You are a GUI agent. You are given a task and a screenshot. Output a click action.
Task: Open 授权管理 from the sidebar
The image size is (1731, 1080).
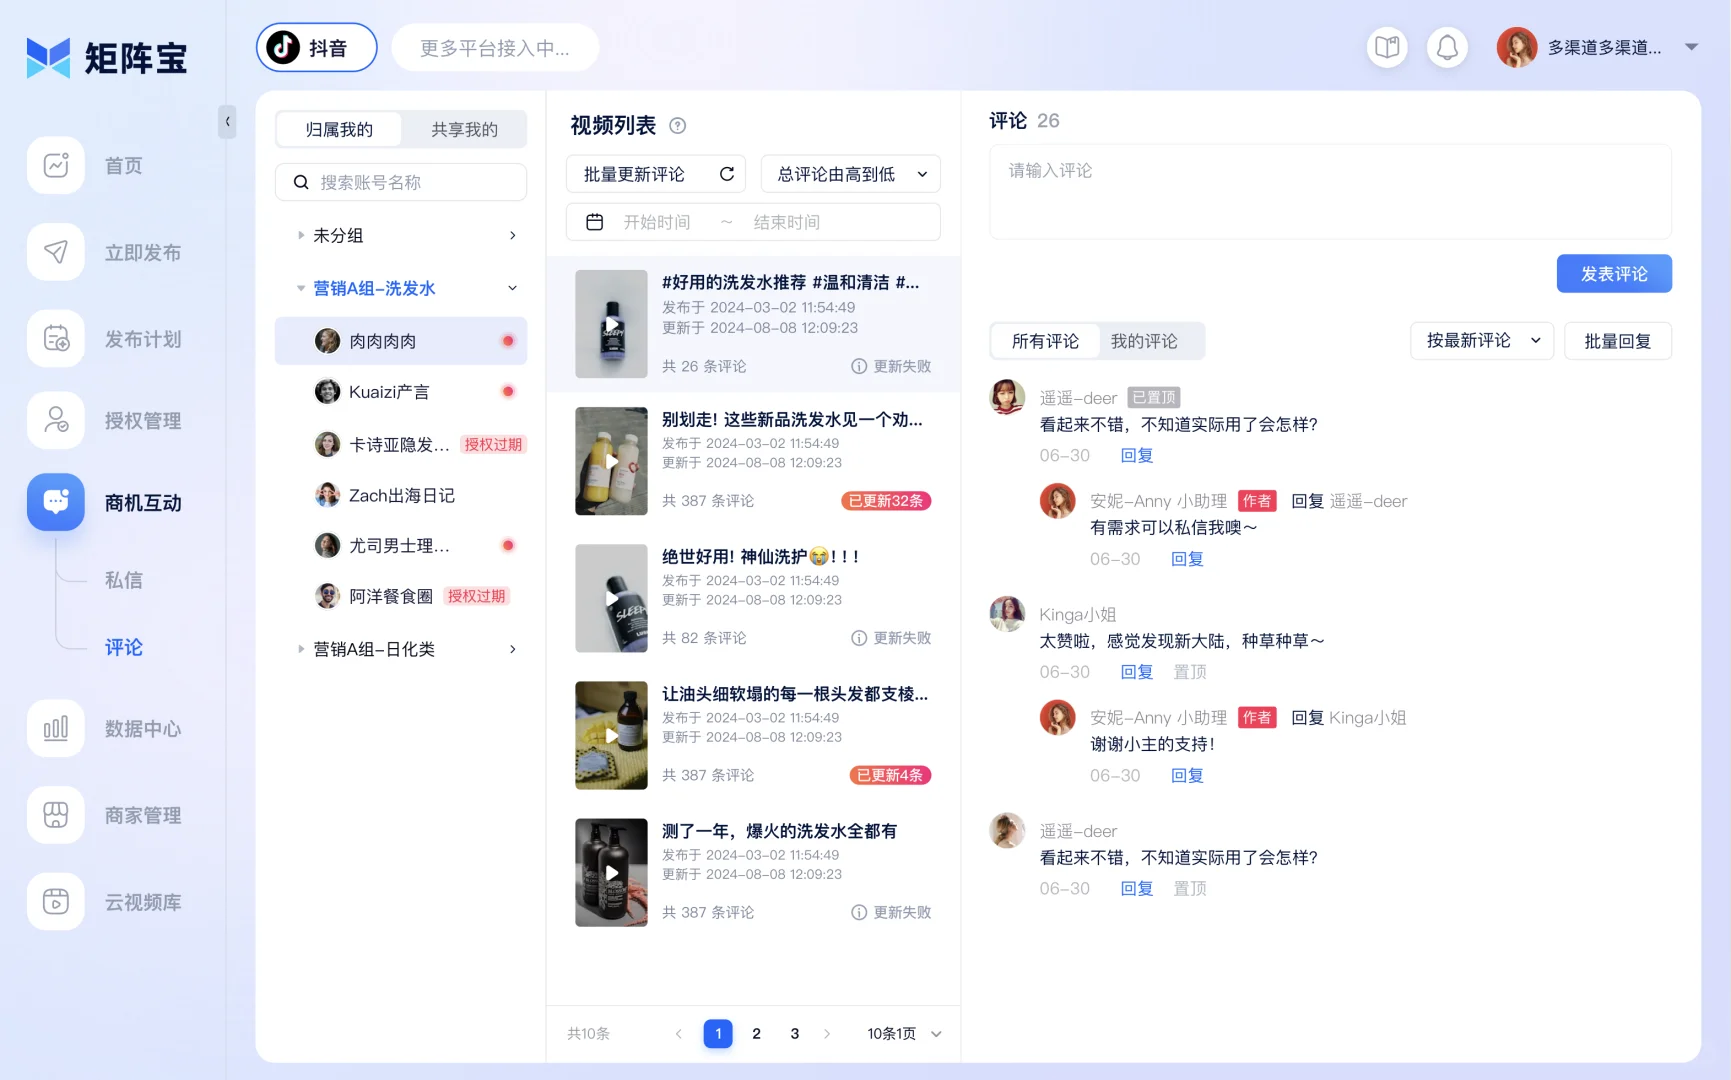pyautogui.click(x=141, y=420)
